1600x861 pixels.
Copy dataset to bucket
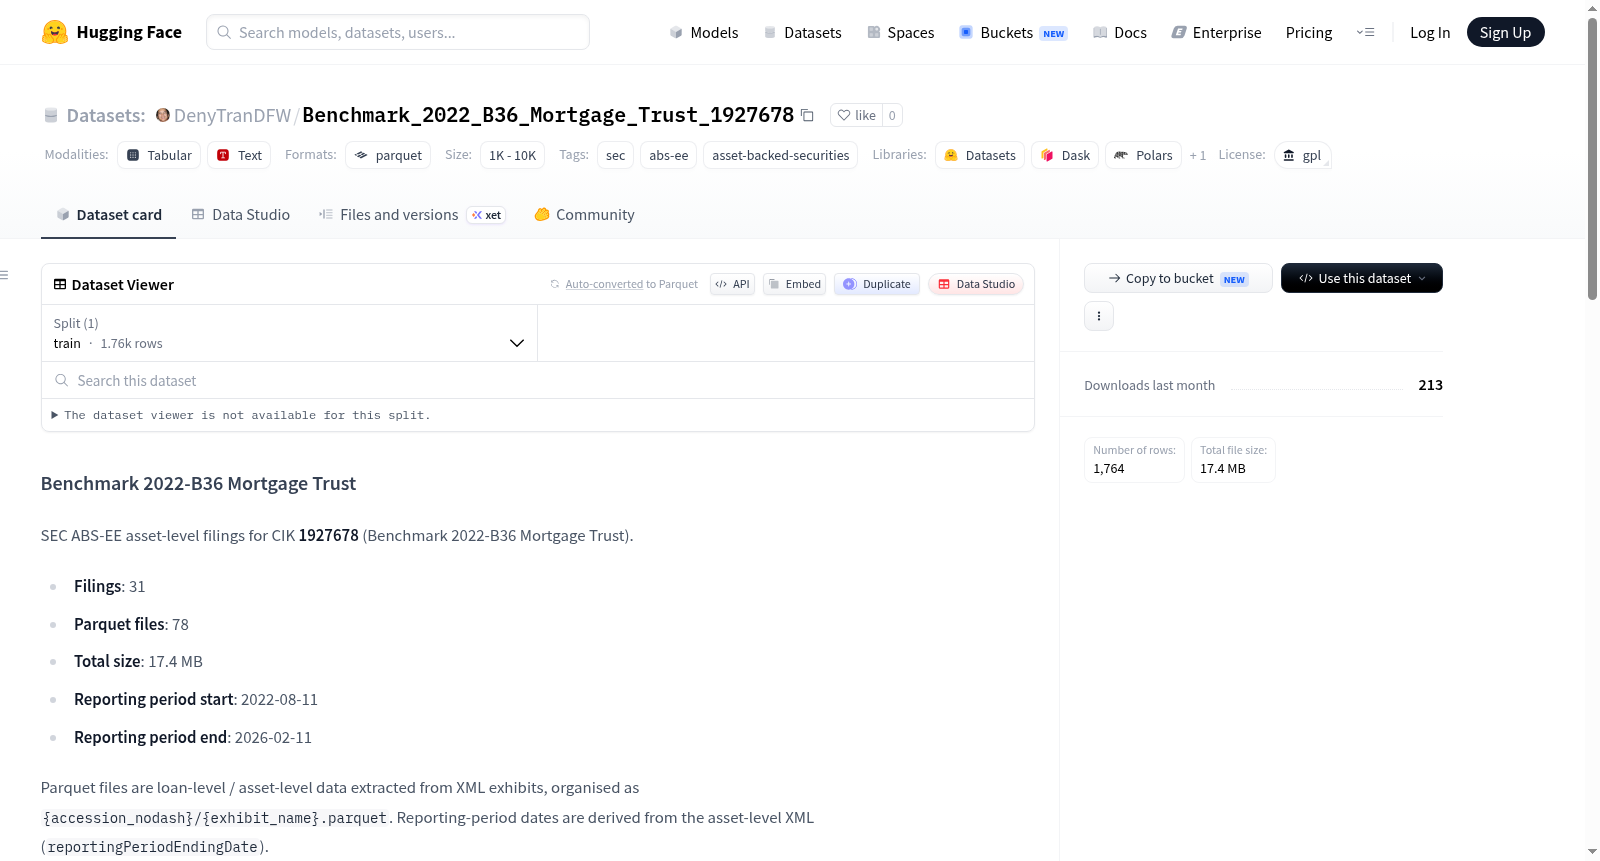(1178, 278)
